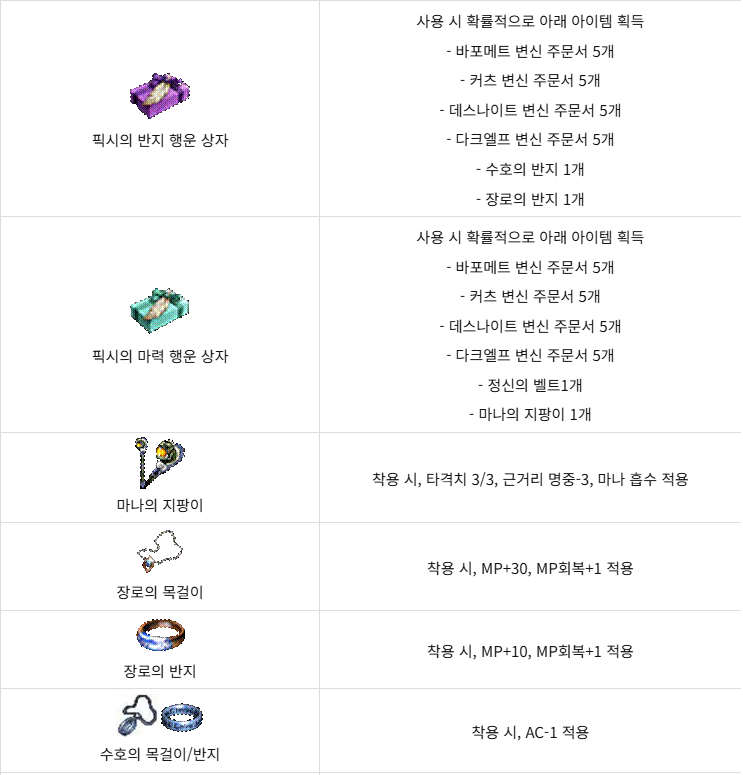Click the 장로의 반지 item name
This screenshot has height=775, width=743.
[x=160, y=671]
